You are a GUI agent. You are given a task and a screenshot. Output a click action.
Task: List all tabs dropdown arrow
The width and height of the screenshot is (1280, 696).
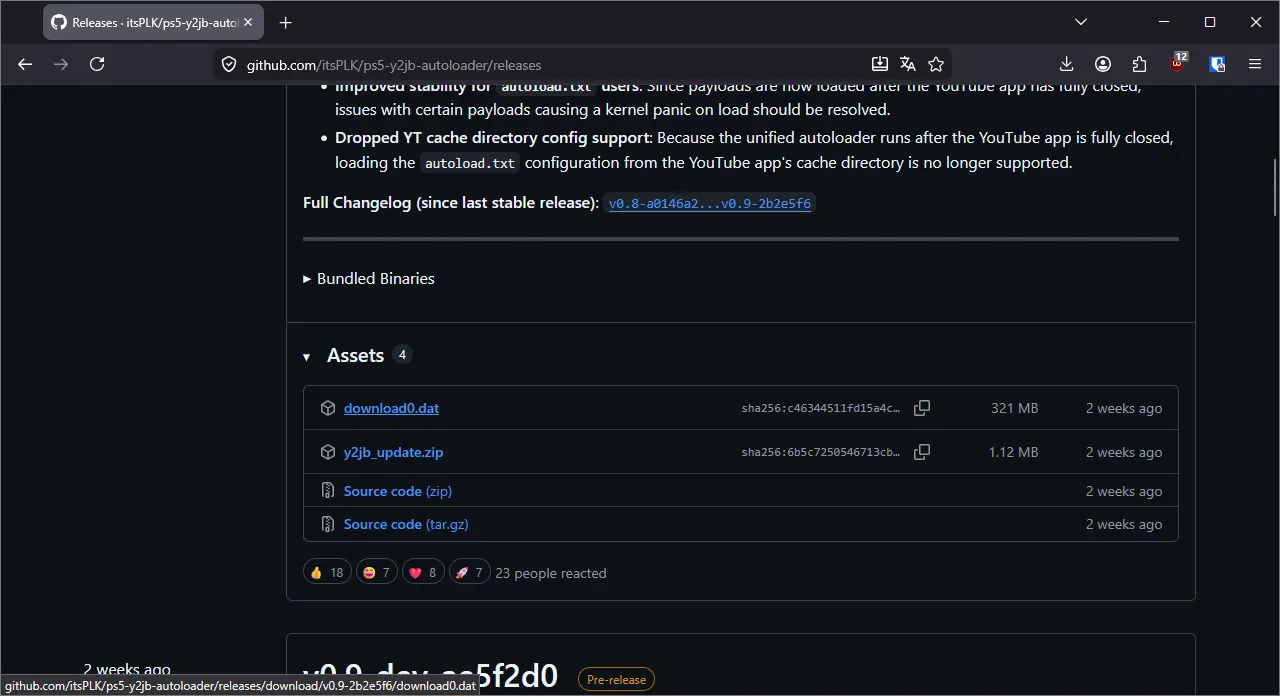1081,22
